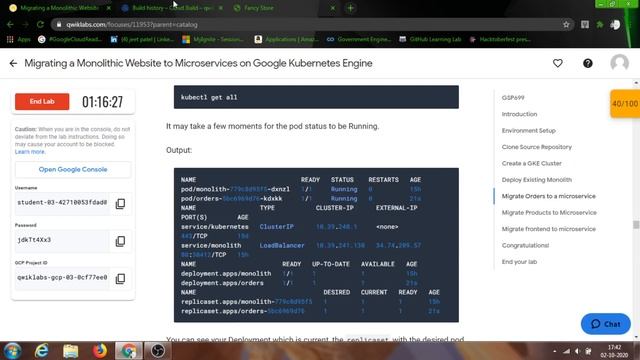Click Open Google Console button
640x360 pixels.
tap(73, 169)
